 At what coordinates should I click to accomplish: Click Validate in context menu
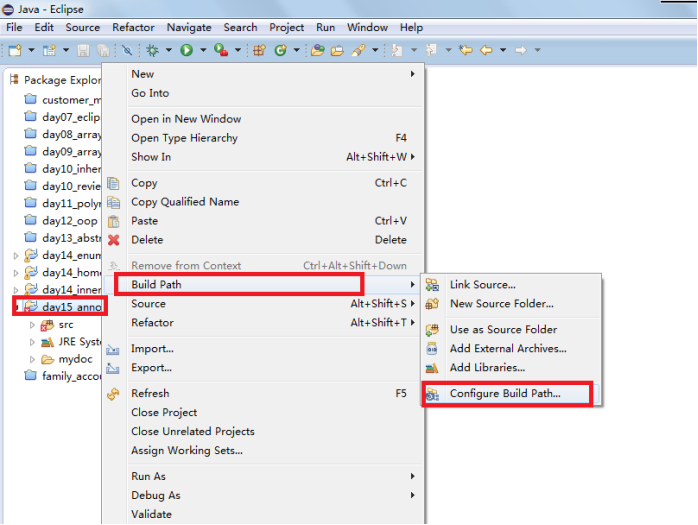pyautogui.click(x=263, y=514)
